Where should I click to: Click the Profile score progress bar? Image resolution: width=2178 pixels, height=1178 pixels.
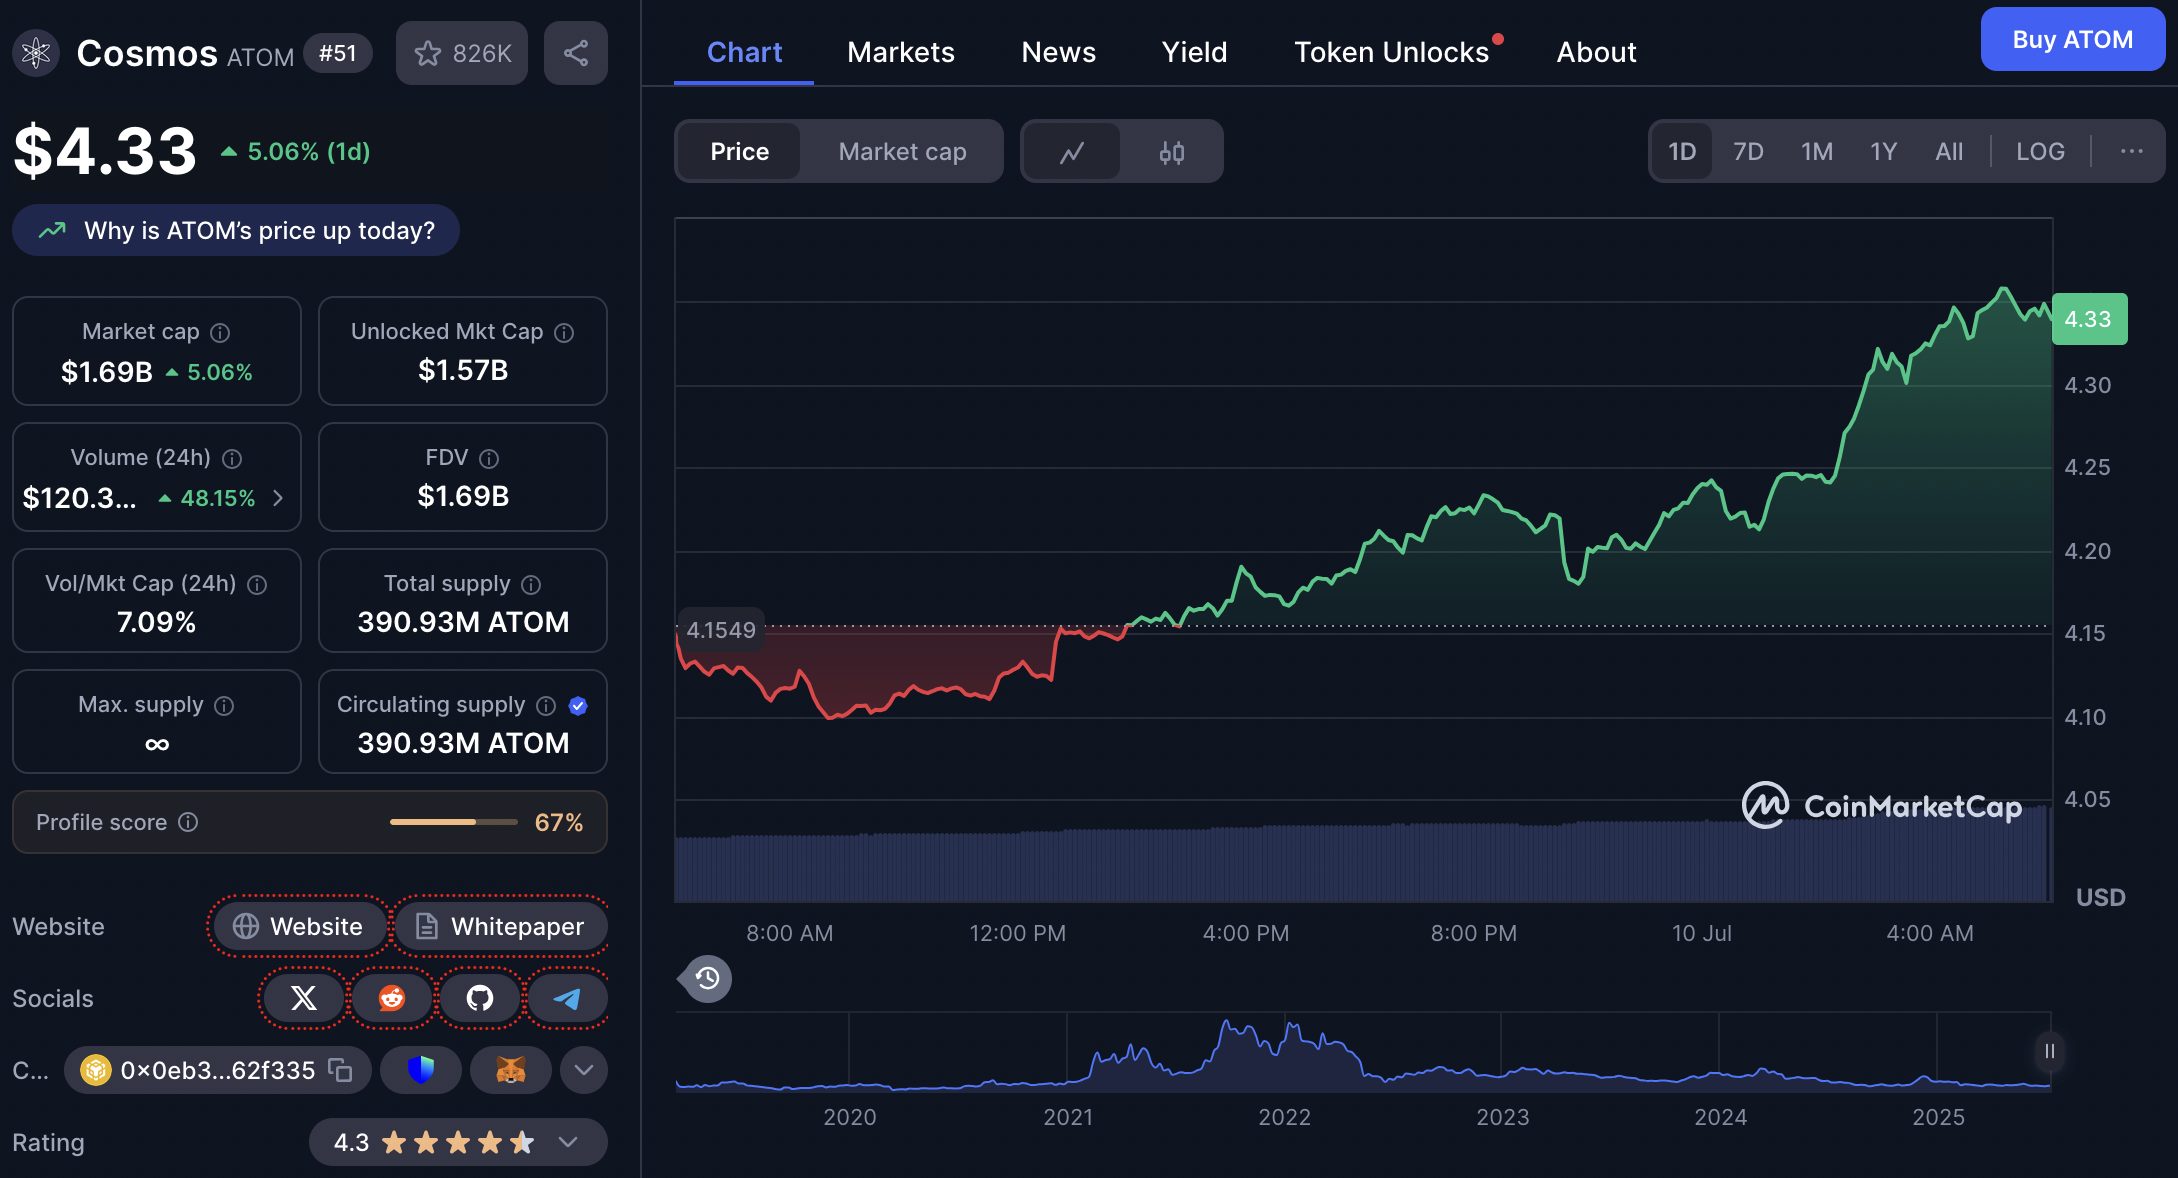[x=454, y=822]
